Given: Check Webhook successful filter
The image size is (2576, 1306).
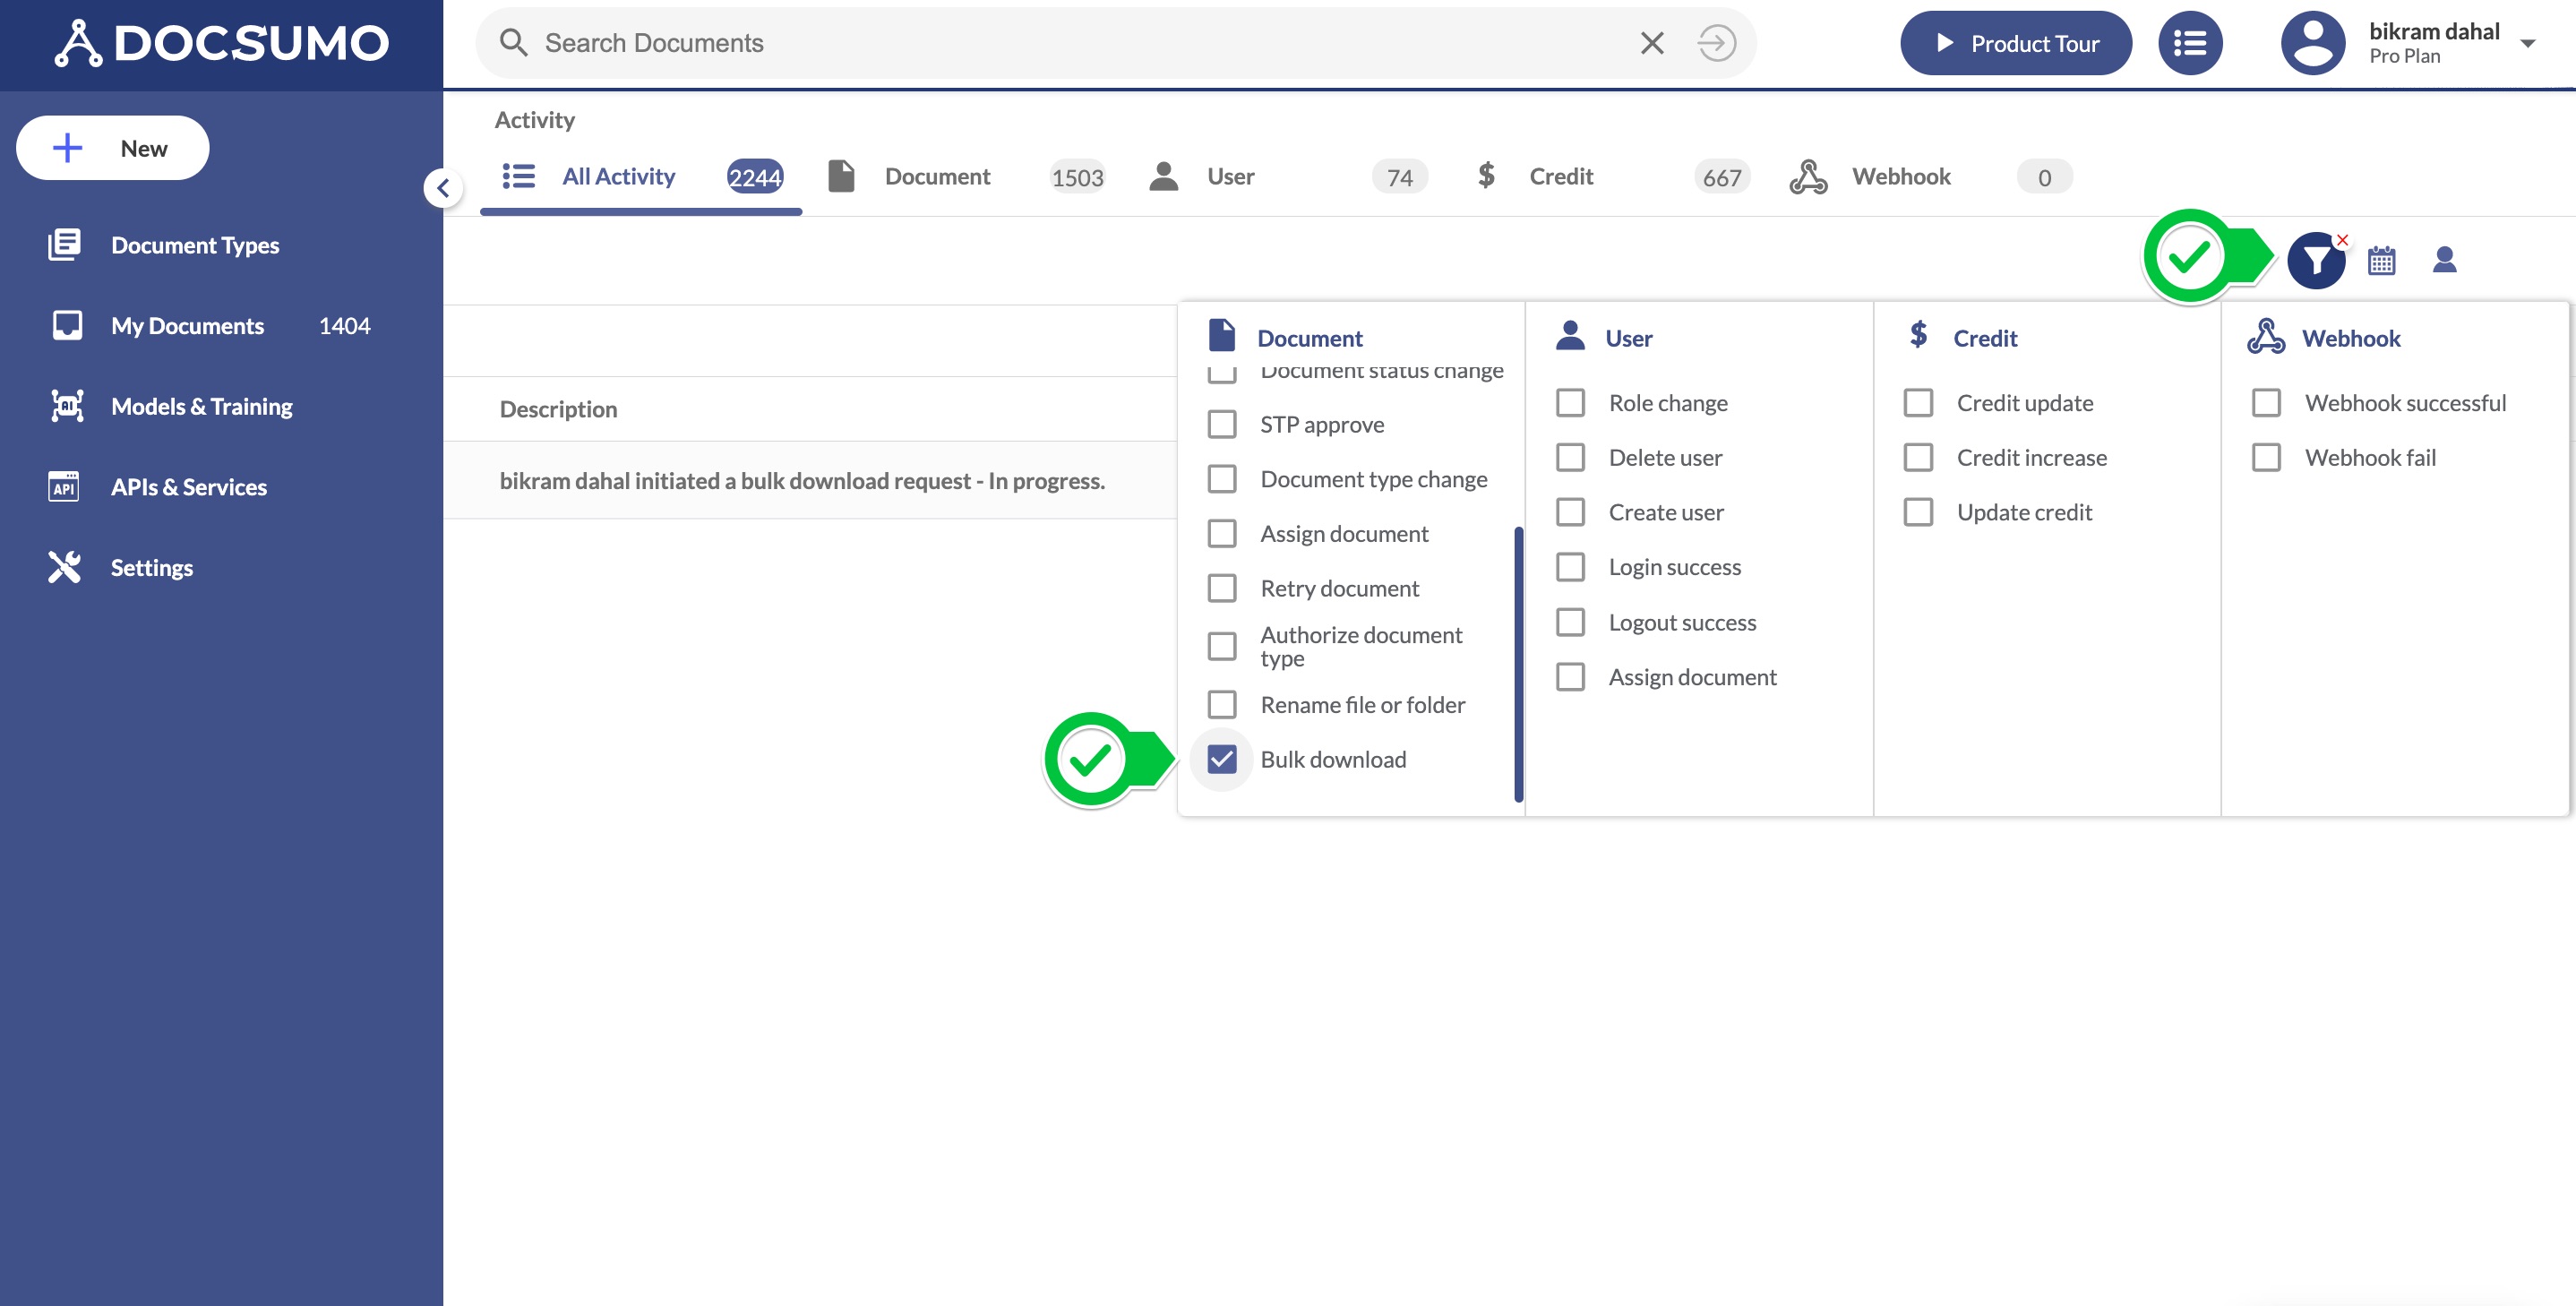Looking at the screenshot, I should (2266, 403).
